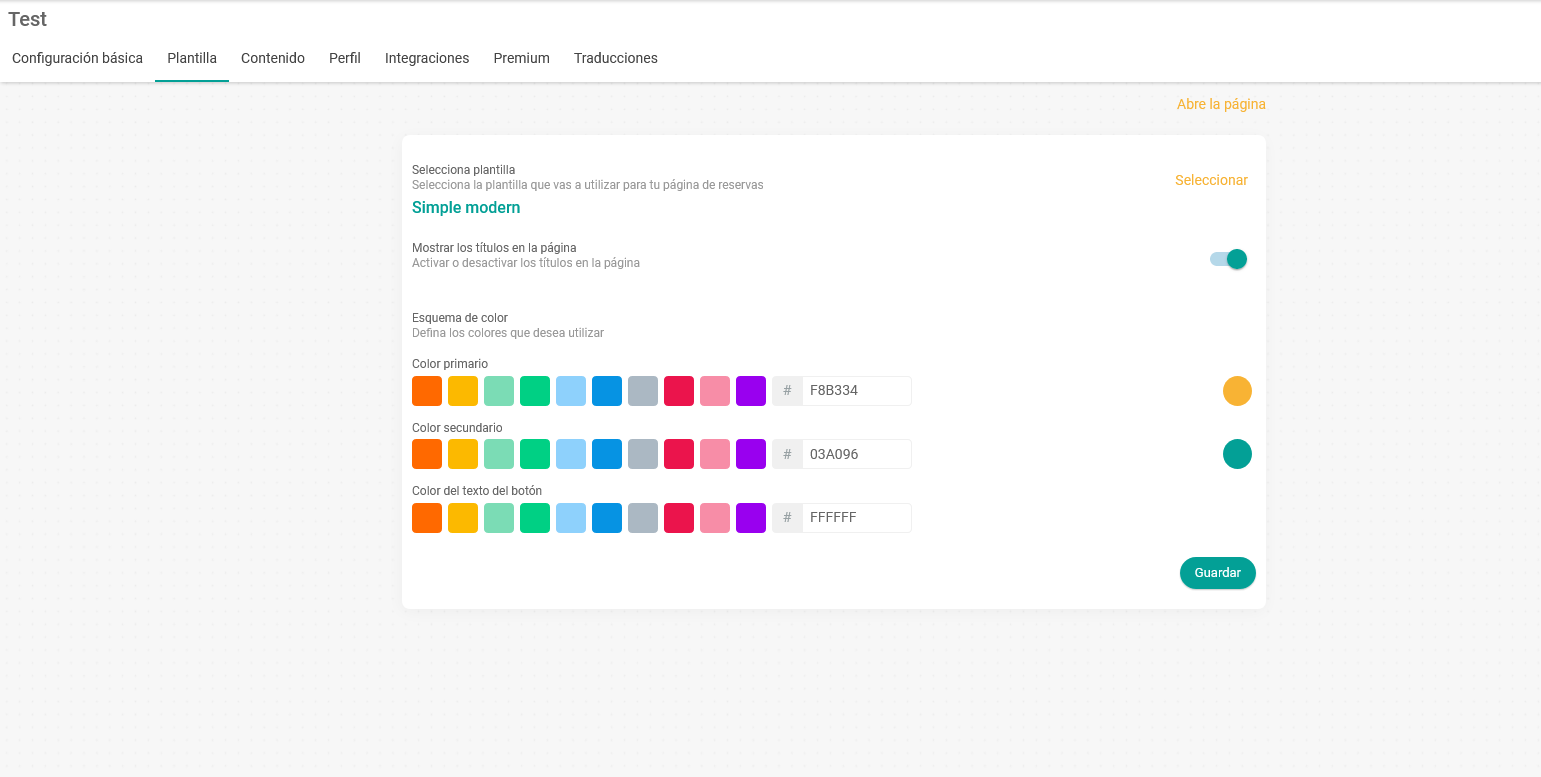Image resolution: width=1541 pixels, height=777 pixels.
Task: Go to the Integraciones tab
Action: 427,58
